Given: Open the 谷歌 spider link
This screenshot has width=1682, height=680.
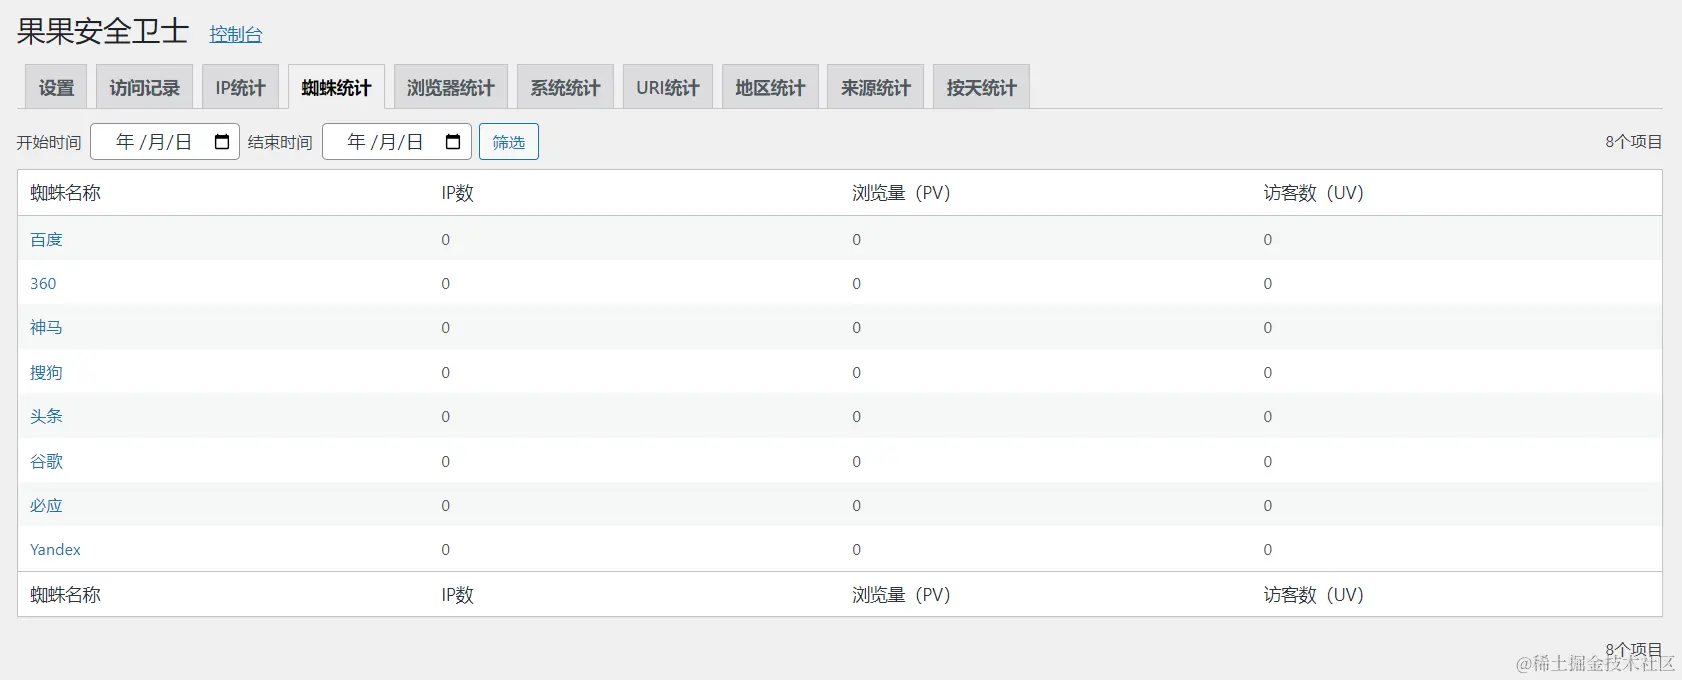Looking at the screenshot, I should pos(46,461).
